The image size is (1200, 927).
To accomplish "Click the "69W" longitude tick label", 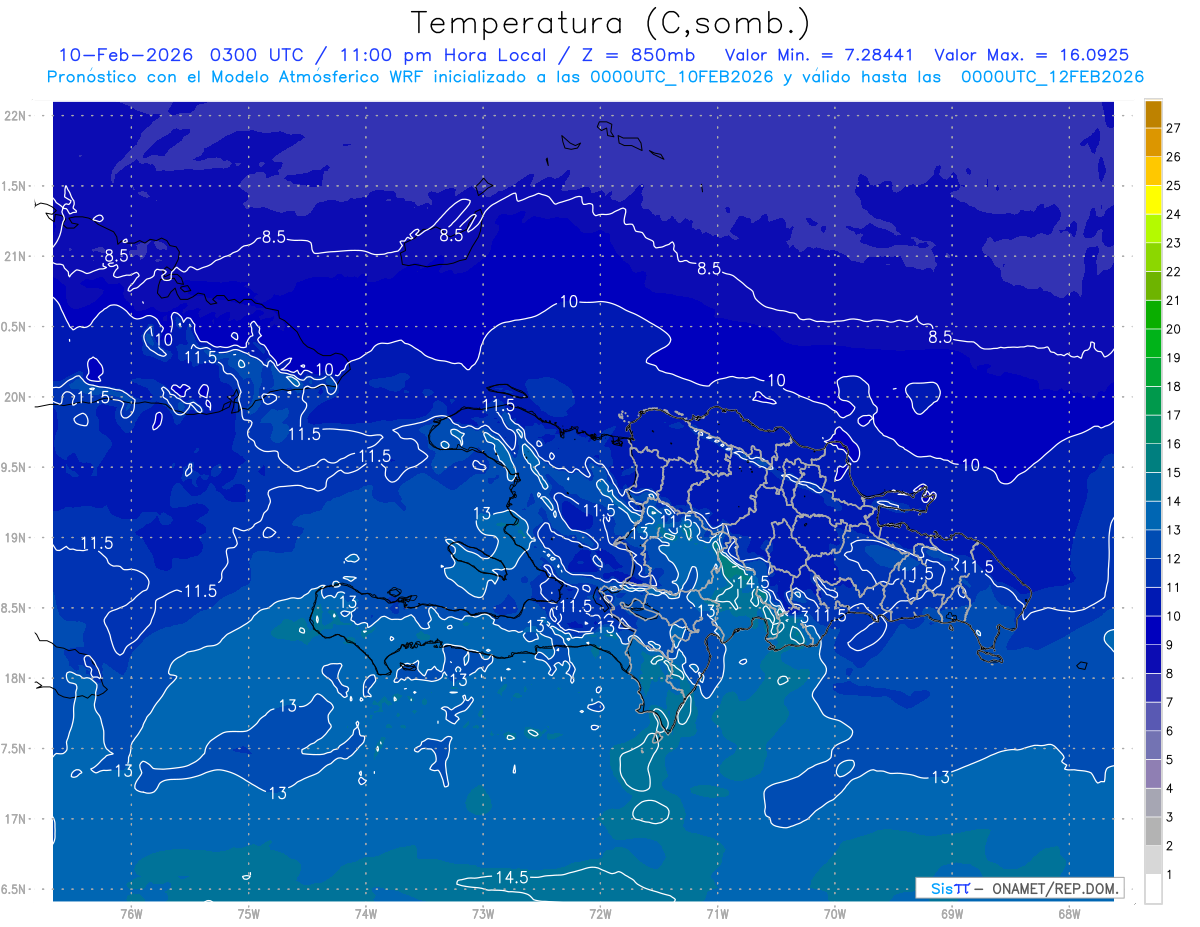I will [x=952, y=913].
